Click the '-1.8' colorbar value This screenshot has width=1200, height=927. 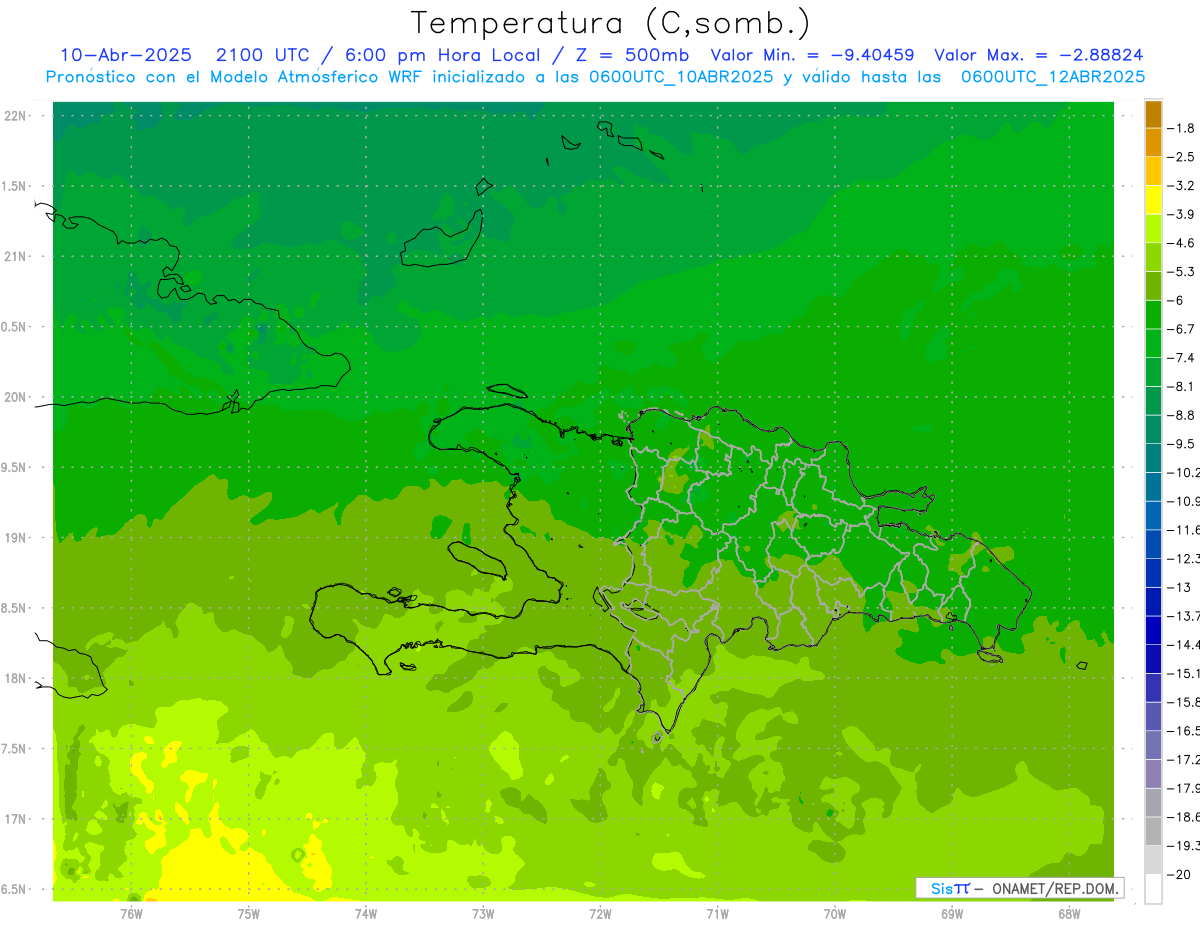(1182, 128)
